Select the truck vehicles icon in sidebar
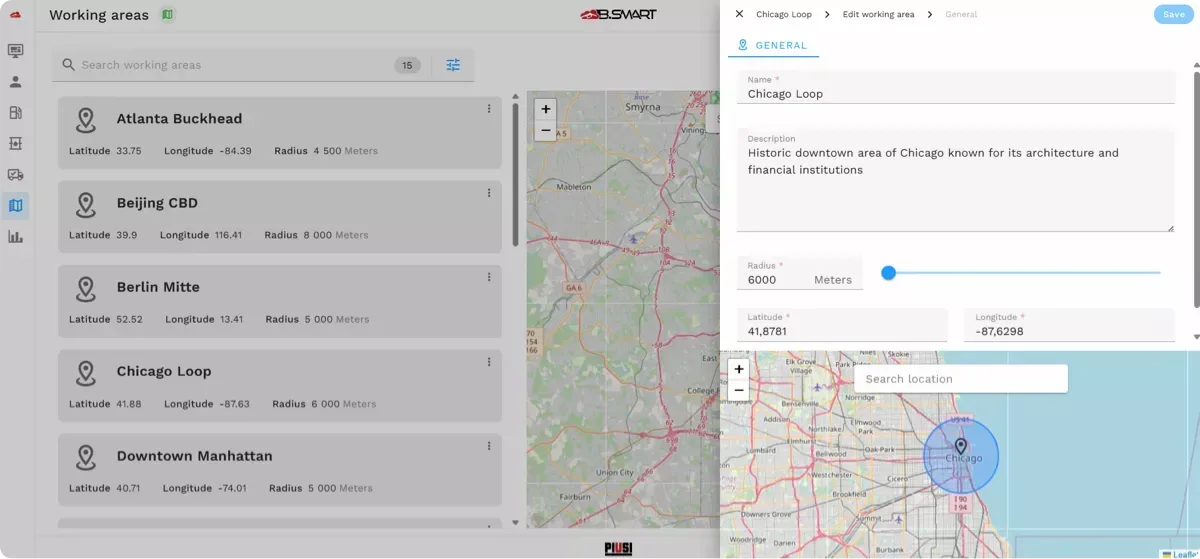Screen dimensions: 1200x559 point(15,175)
